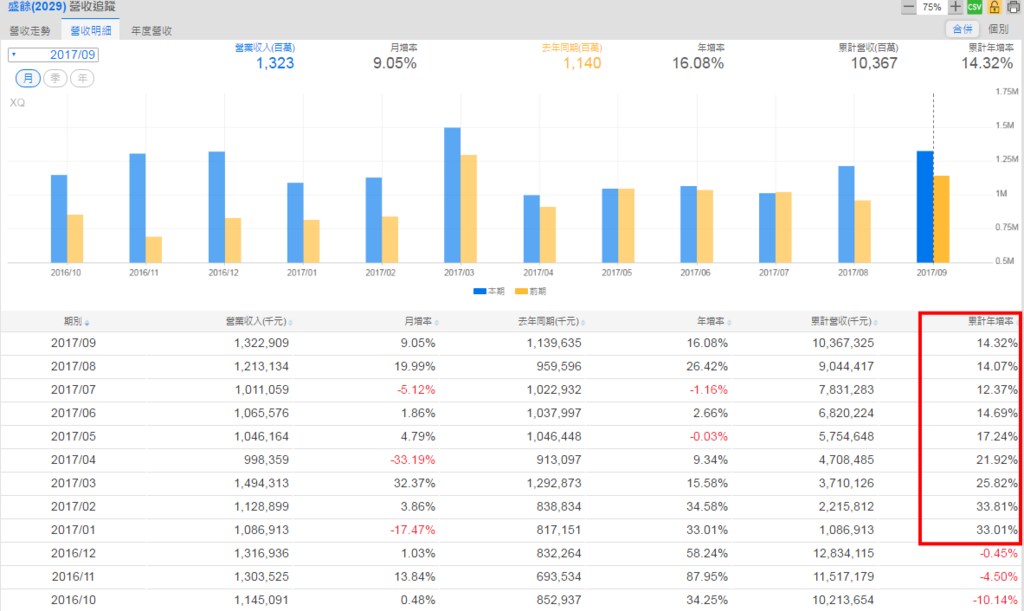
Task: Click the orange 2016/11 chart bar
Action: [x=153, y=249]
